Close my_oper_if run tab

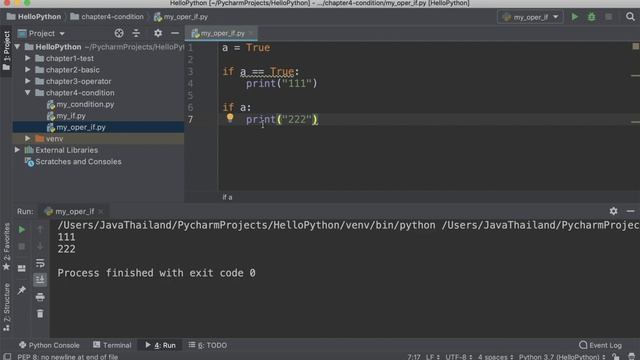(101, 211)
